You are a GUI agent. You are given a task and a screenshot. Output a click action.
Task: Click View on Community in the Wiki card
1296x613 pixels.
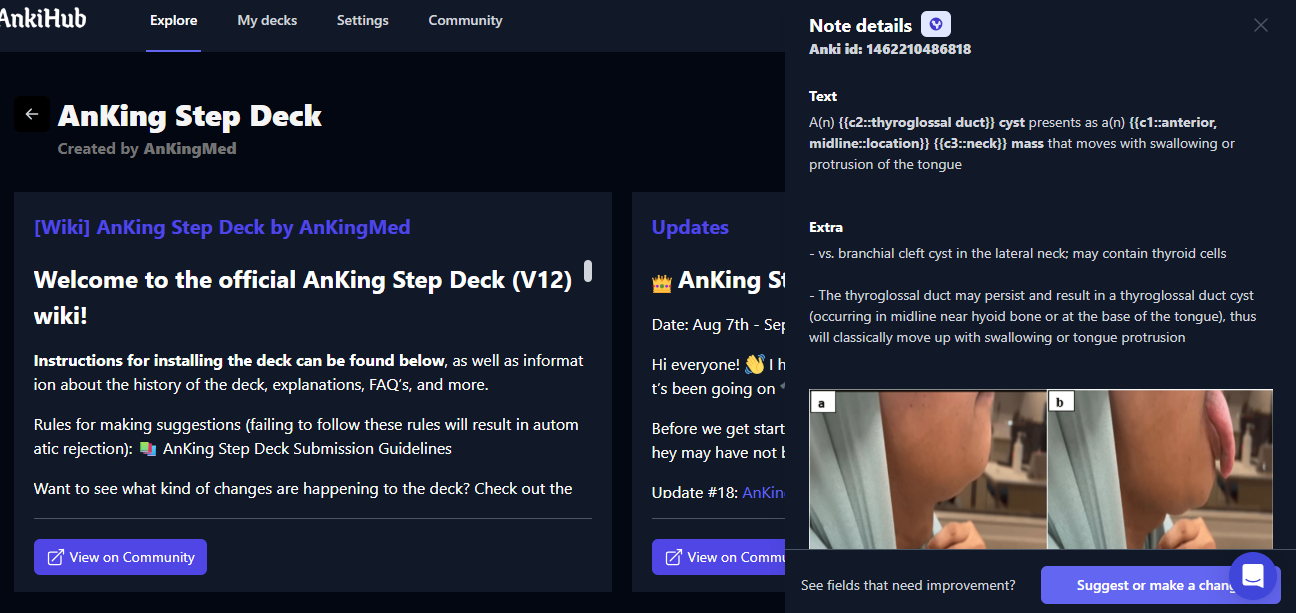[x=120, y=557]
